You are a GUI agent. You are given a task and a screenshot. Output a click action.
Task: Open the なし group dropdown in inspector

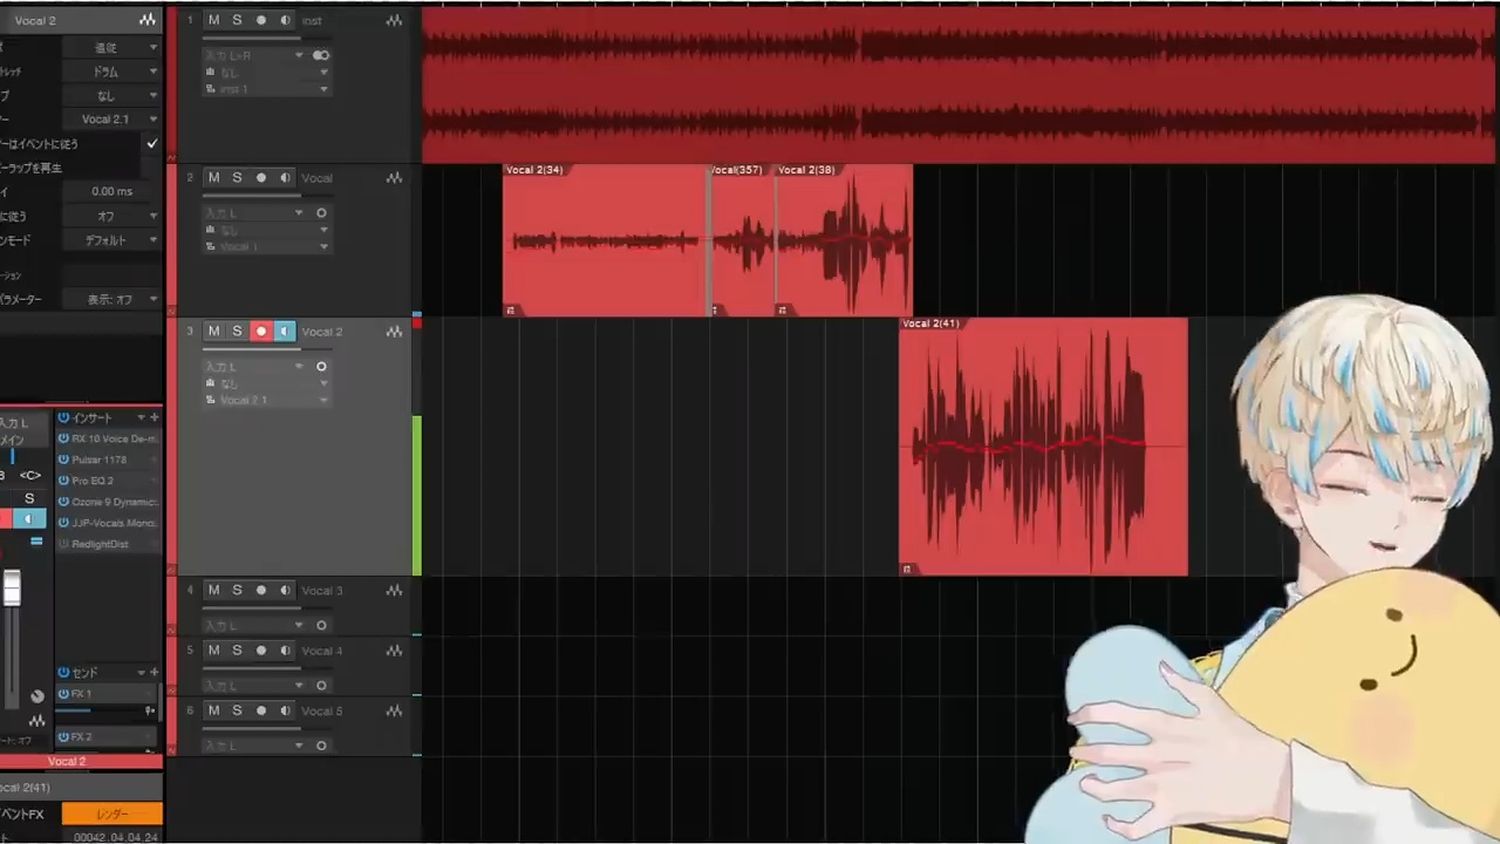tap(111, 95)
